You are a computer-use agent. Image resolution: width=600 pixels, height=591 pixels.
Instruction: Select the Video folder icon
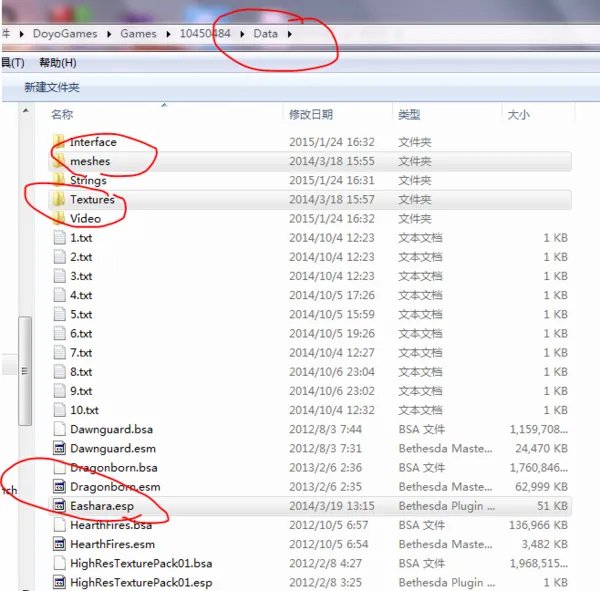click(59, 219)
